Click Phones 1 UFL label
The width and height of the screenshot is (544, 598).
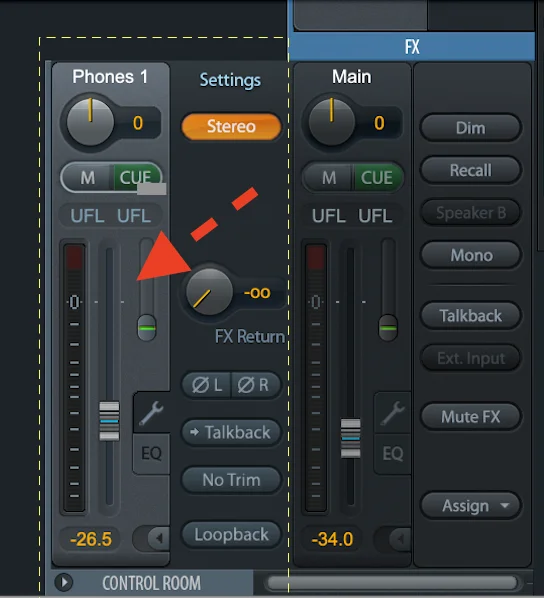tap(110, 216)
